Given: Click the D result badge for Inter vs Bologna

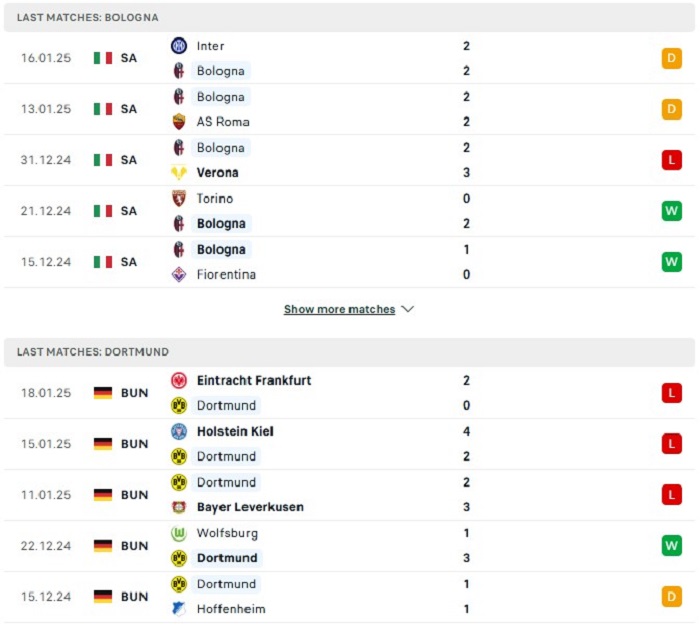Looking at the screenshot, I should [x=671, y=58].
